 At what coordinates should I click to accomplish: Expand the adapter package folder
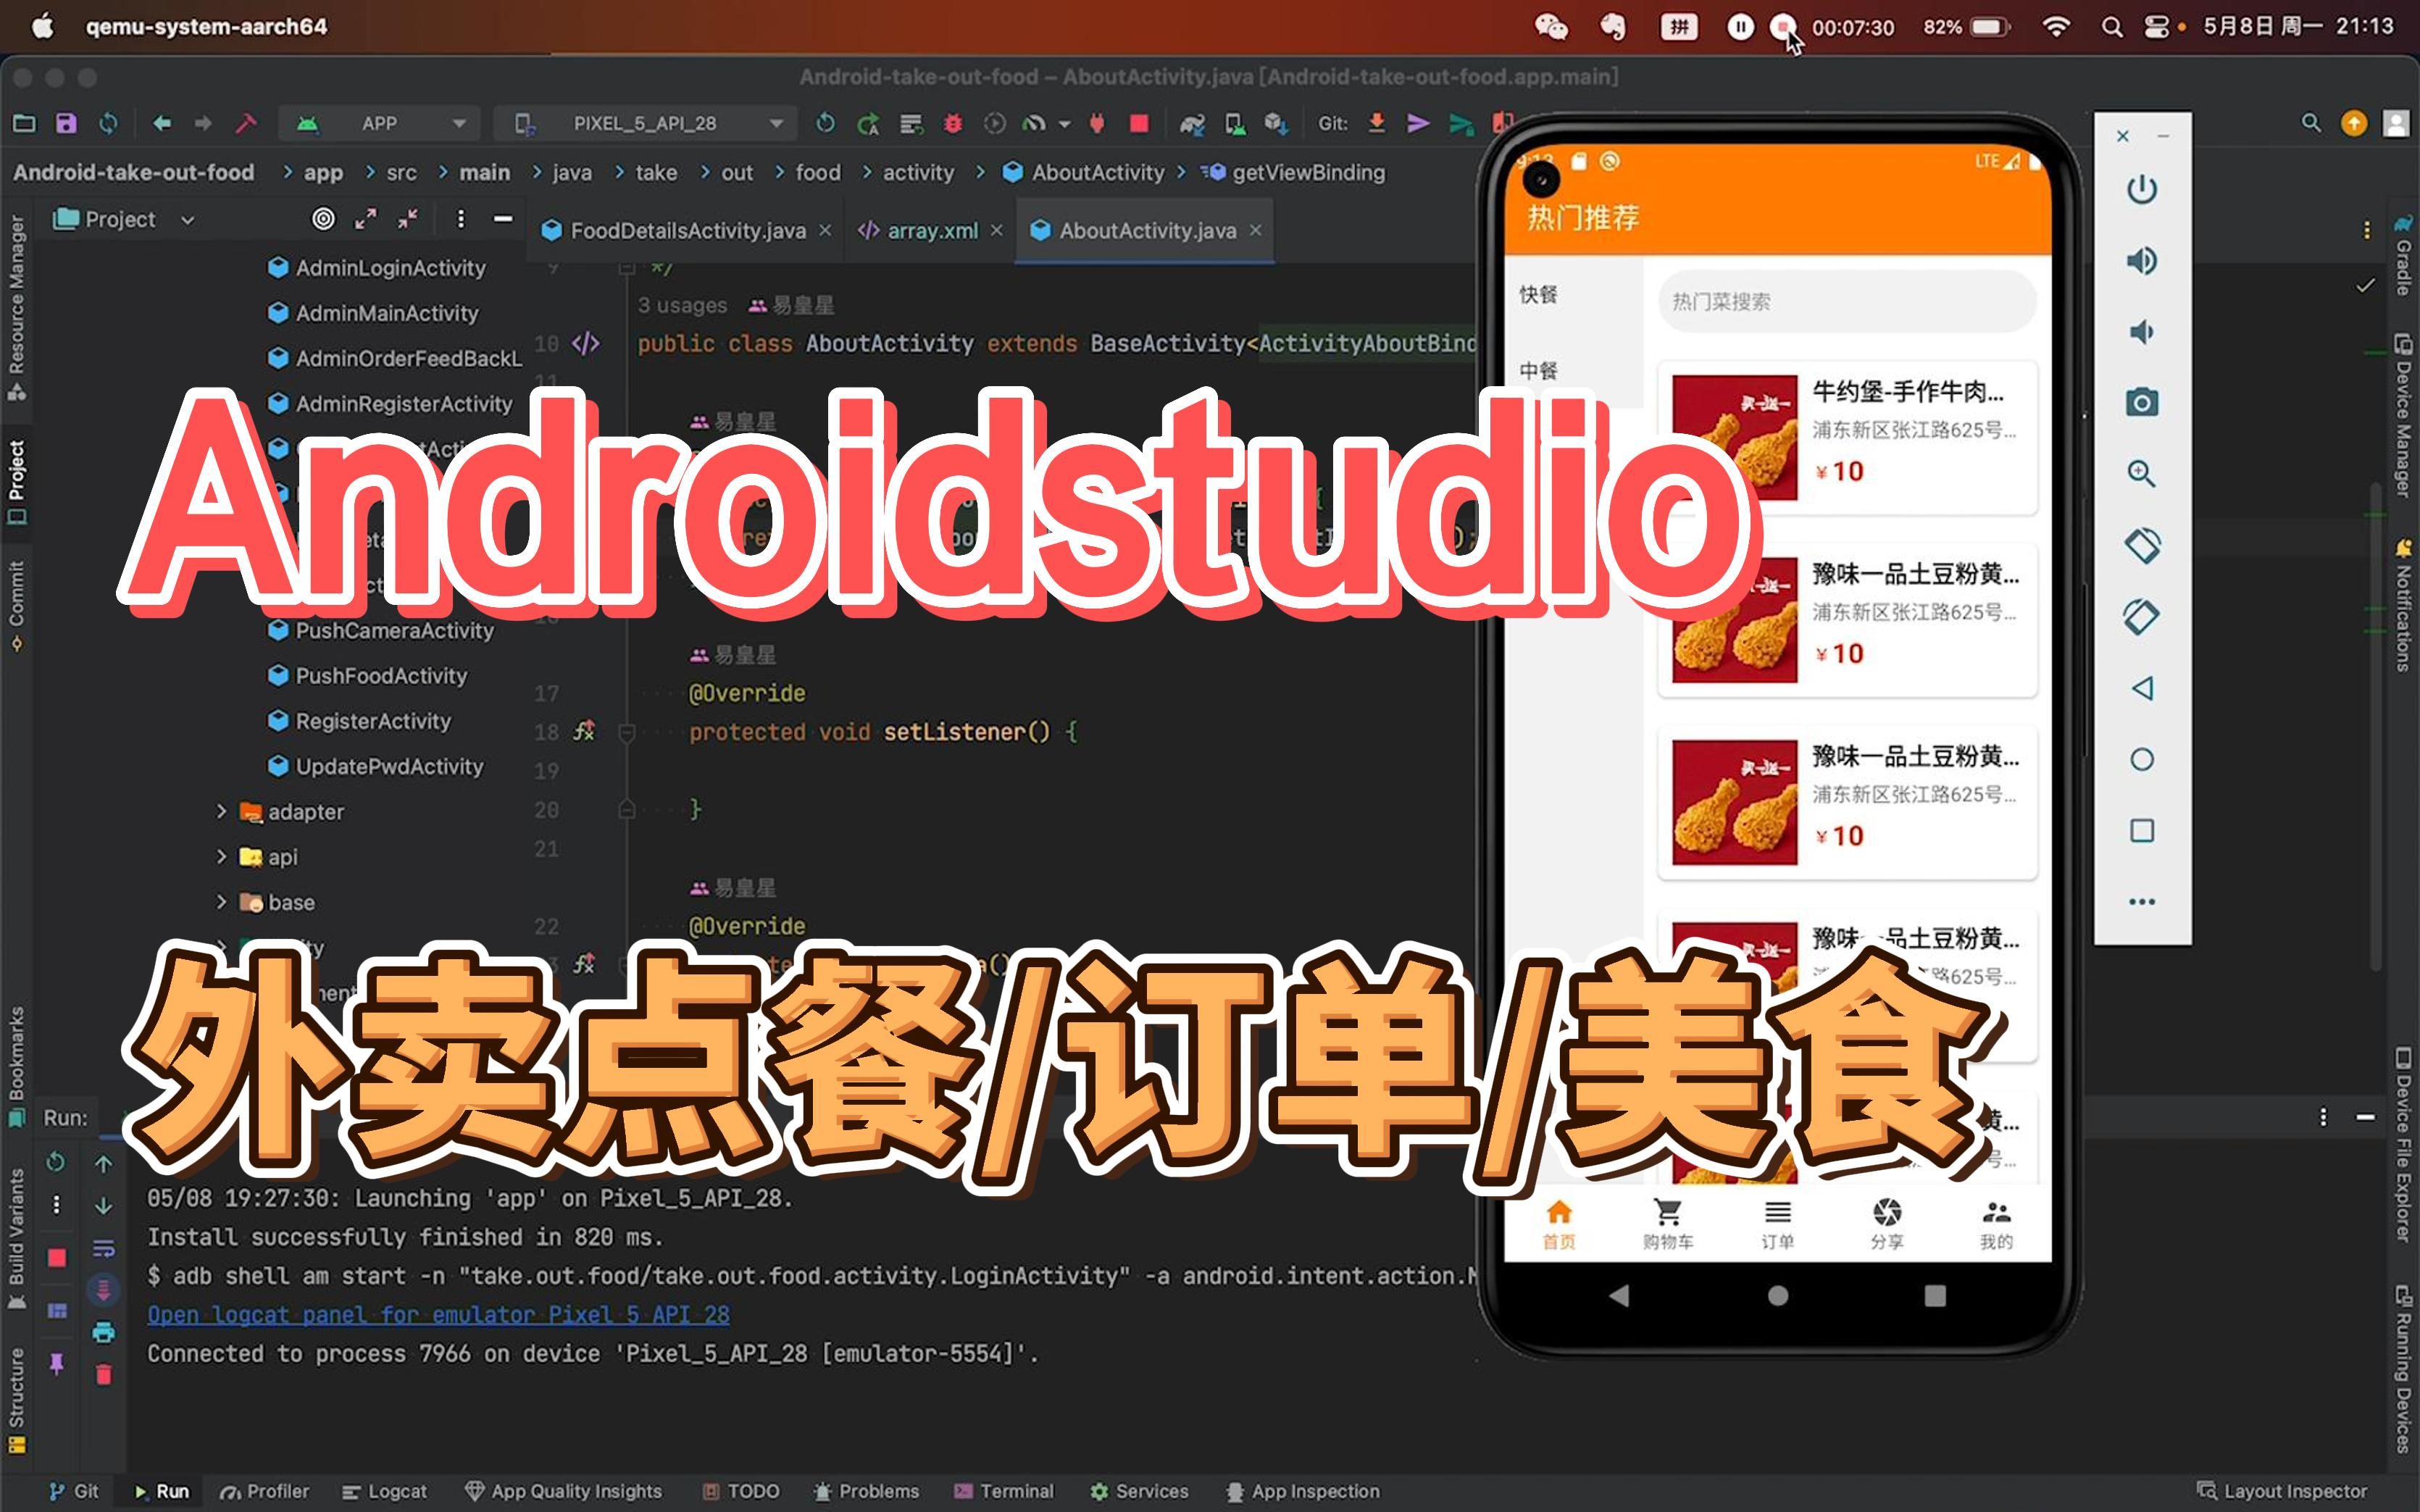(x=222, y=811)
